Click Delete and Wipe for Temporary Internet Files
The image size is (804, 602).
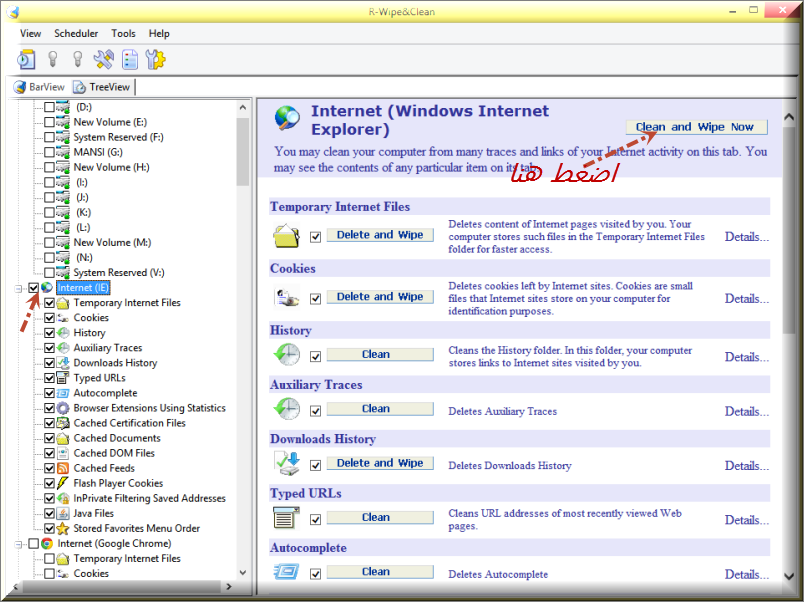click(x=380, y=235)
